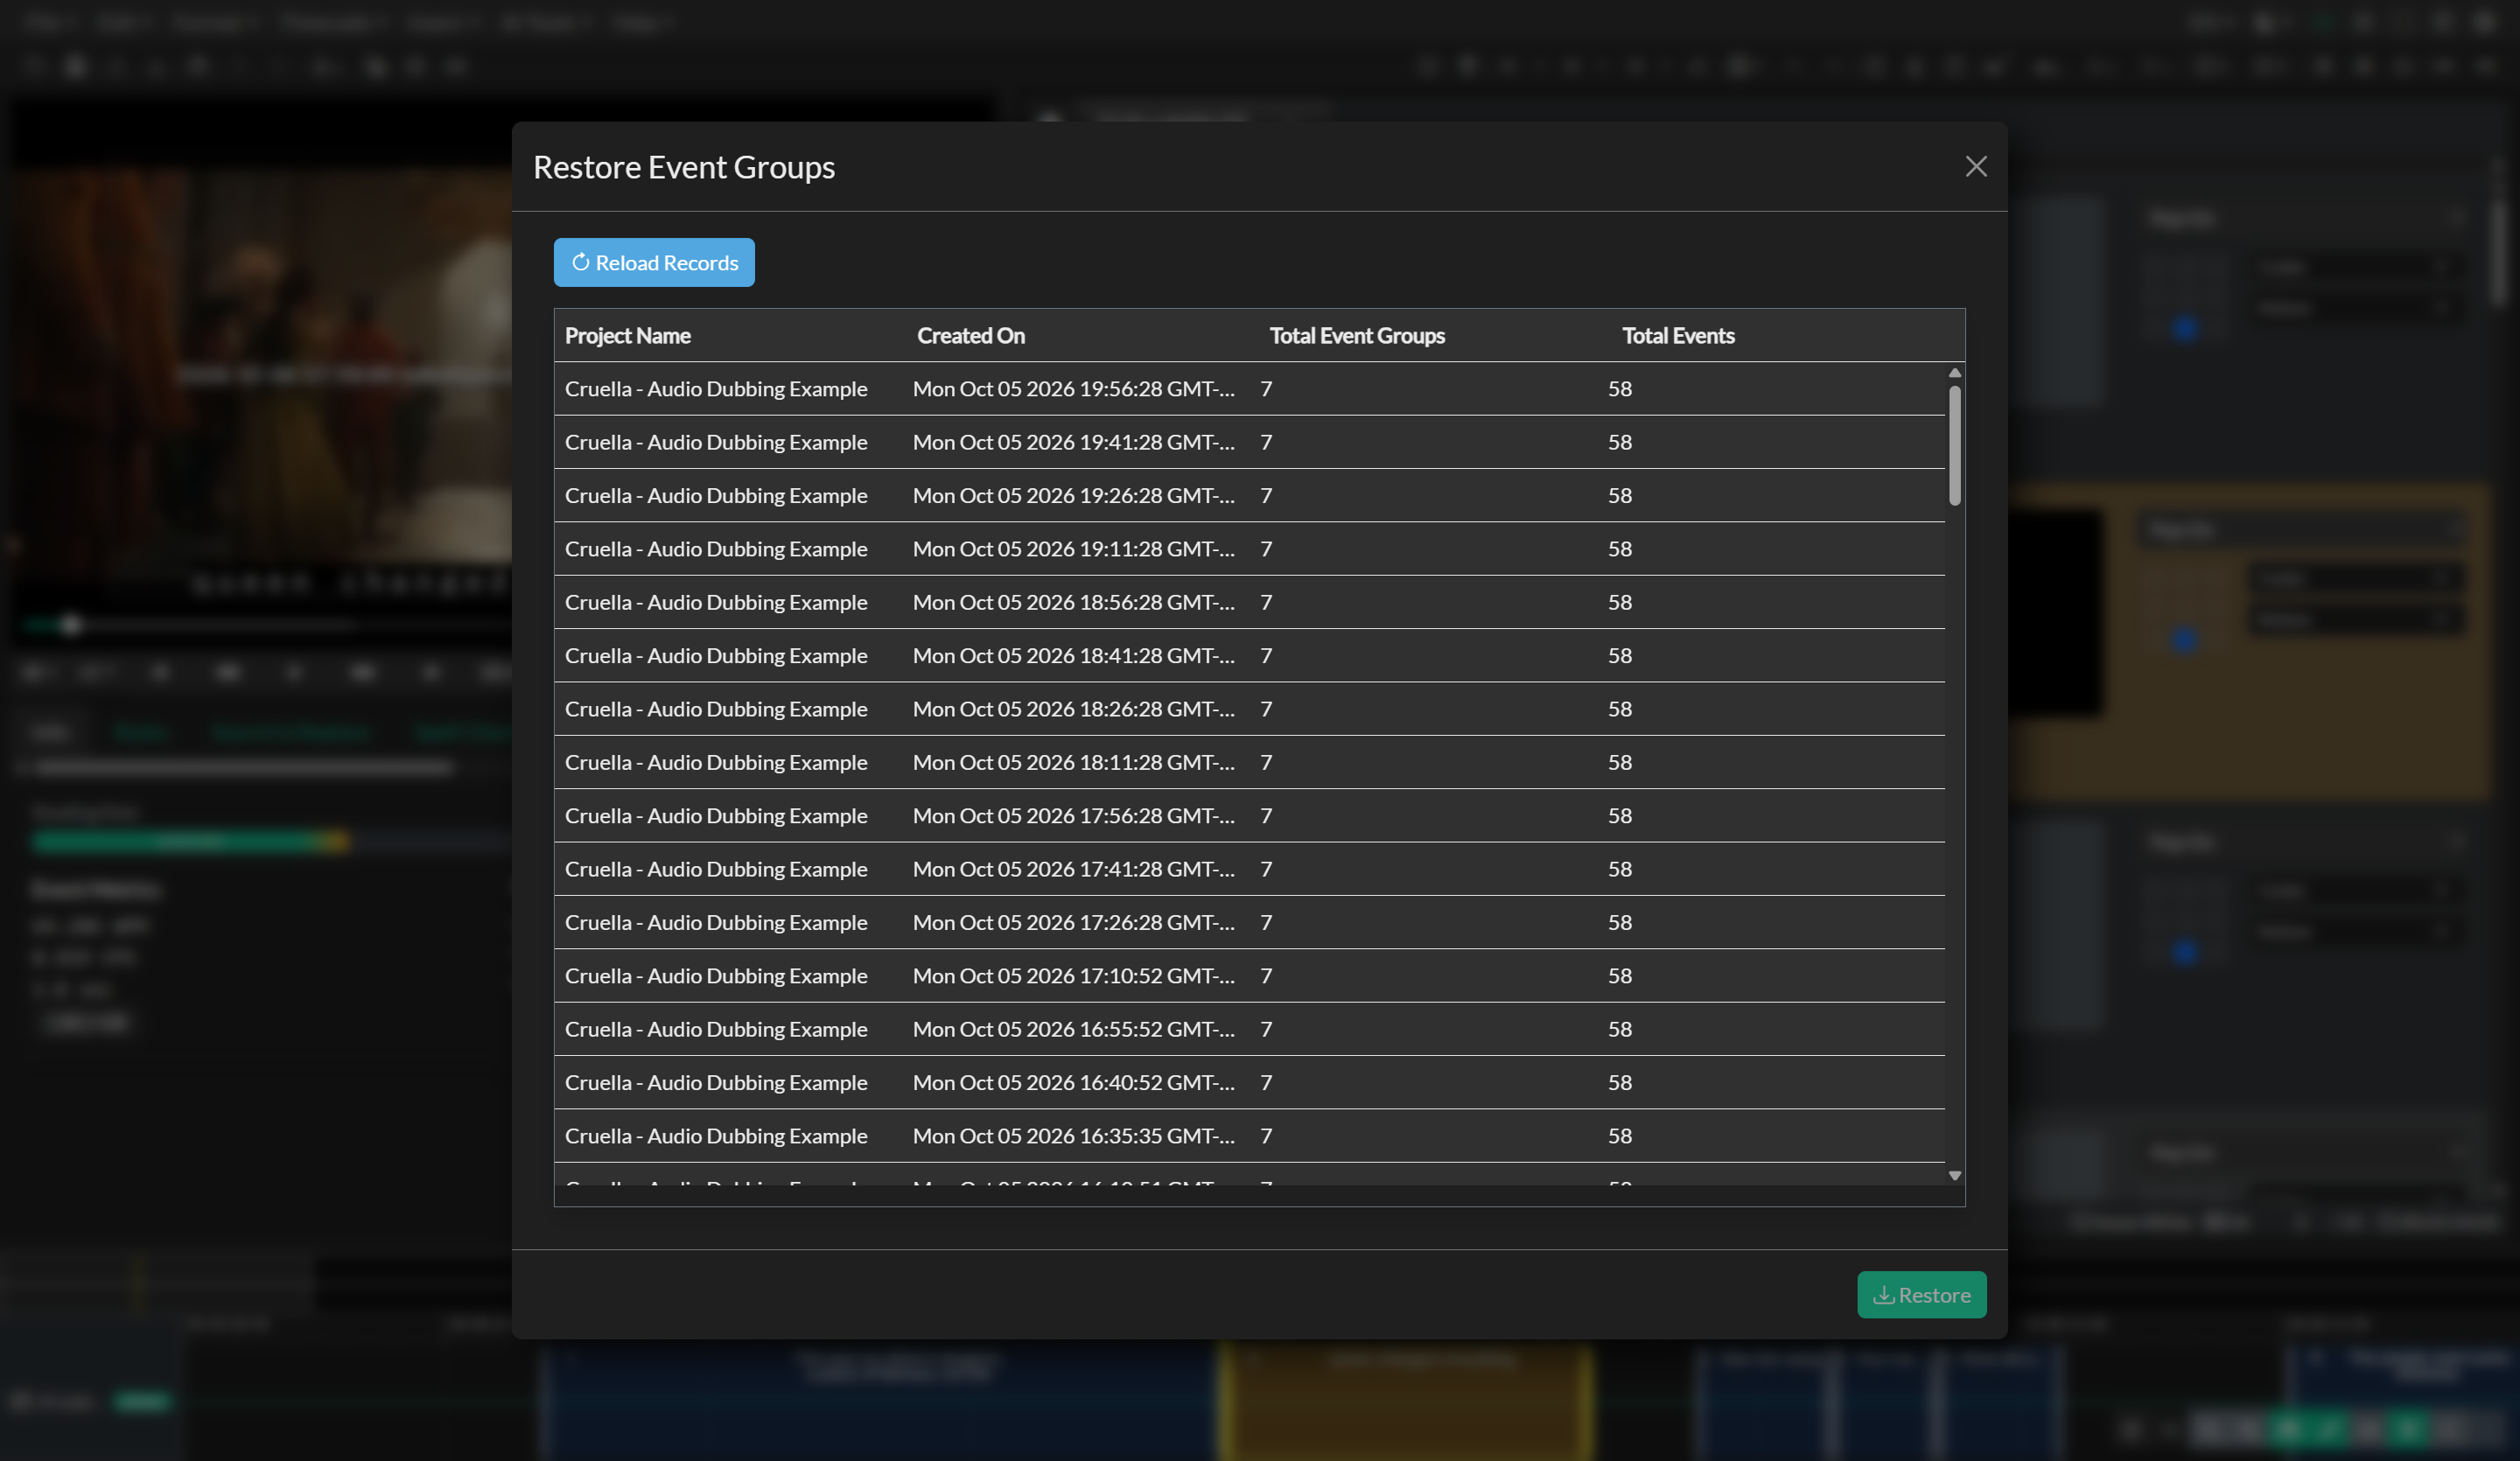Select the record created at 18:56:28

1250,602
